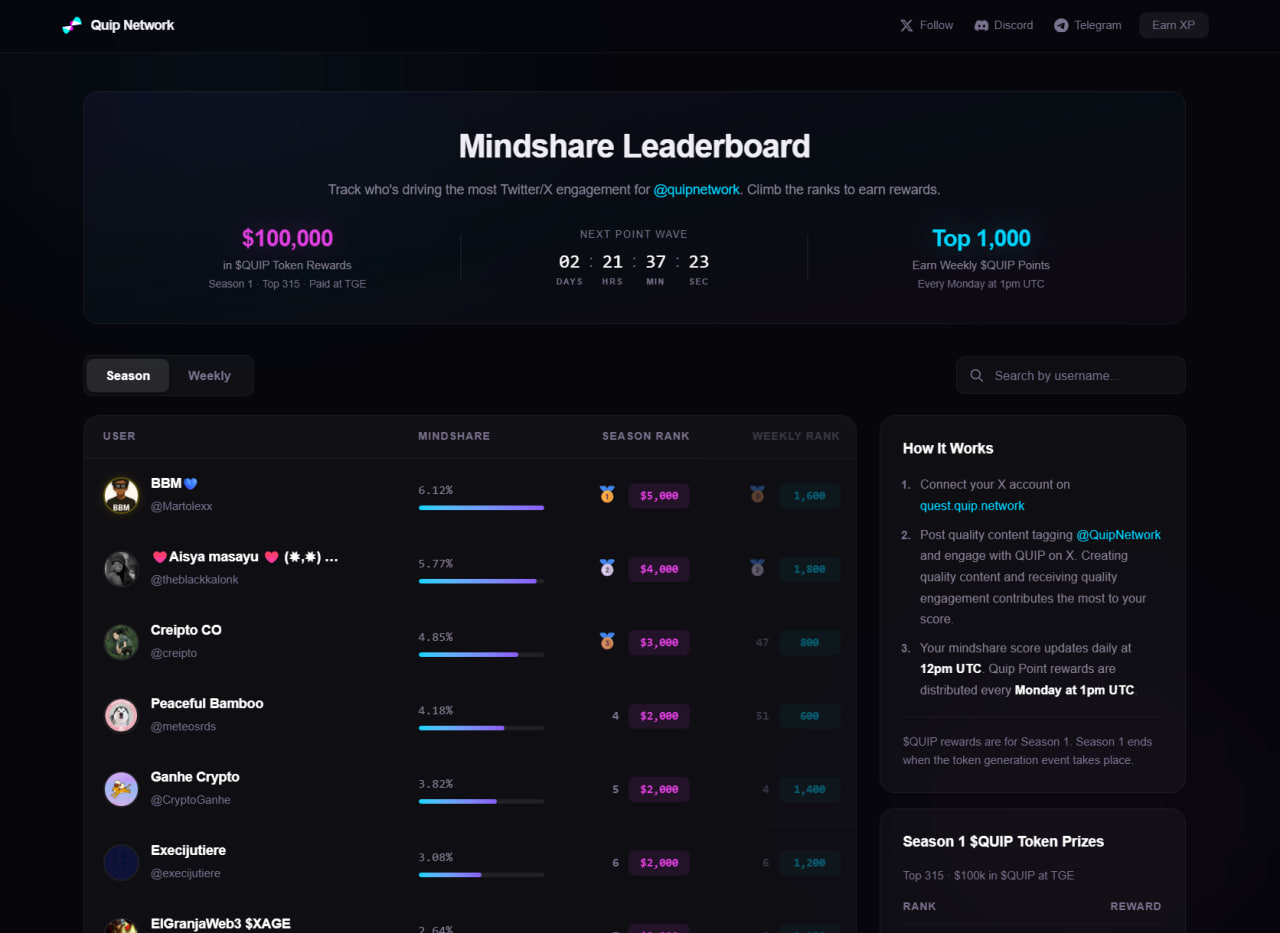Viewport: 1280px width, 933px height.
Task: Open the @quipnetwork handle link
Action: (x=697, y=189)
